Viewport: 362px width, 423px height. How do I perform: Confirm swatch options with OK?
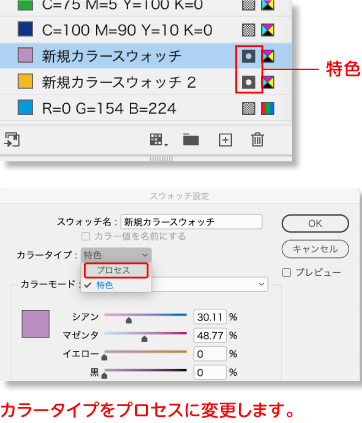pos(315,223)
